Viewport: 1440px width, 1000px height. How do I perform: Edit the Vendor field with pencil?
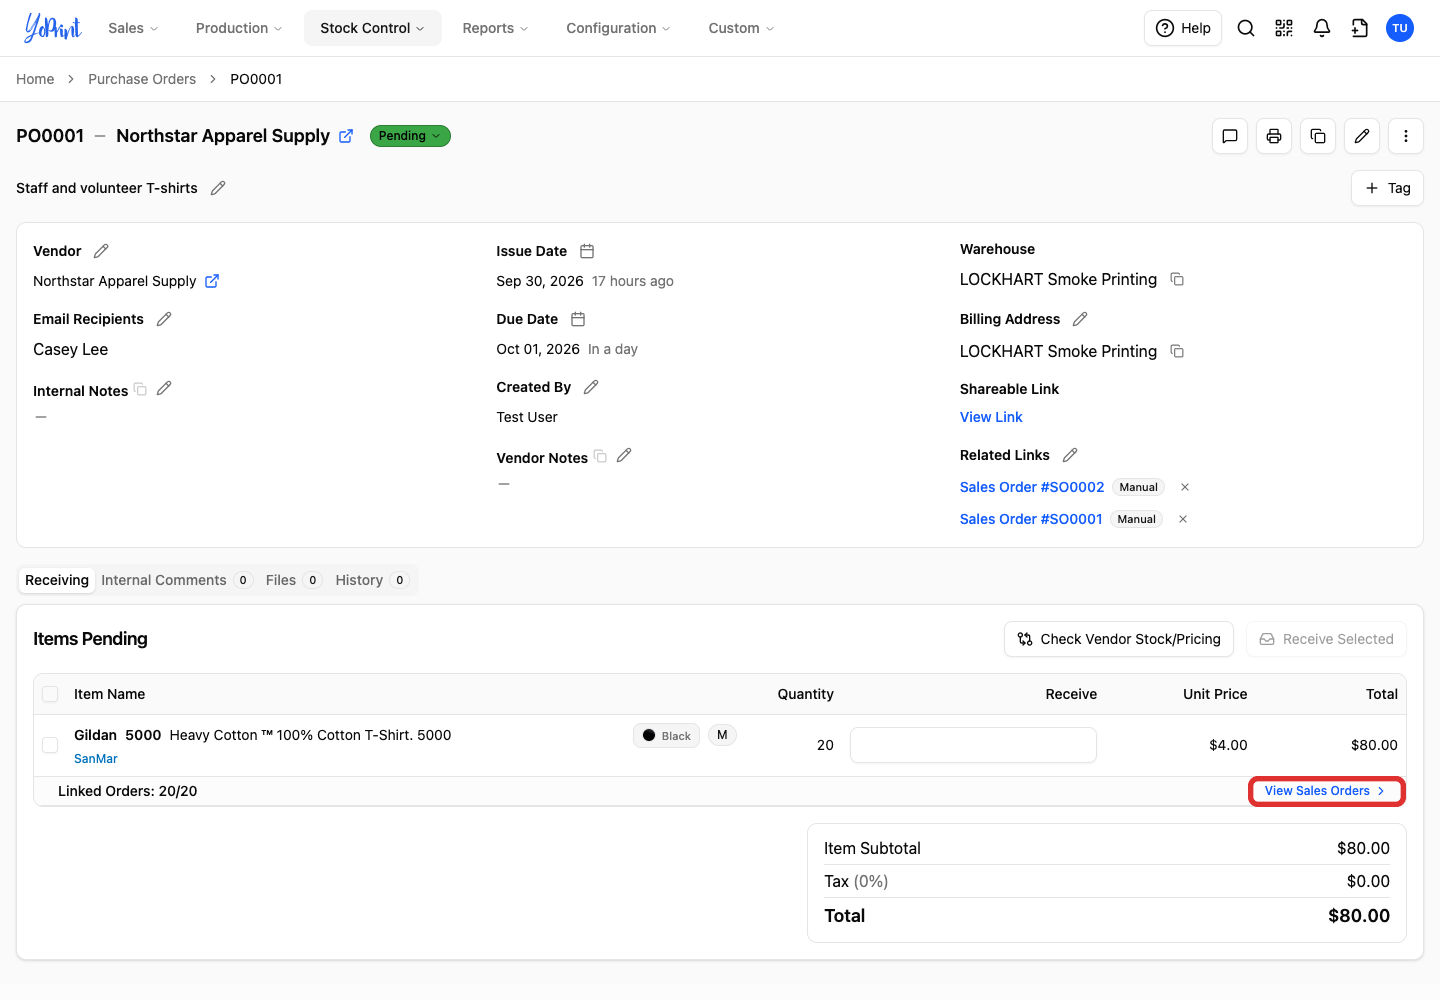coord(101,251)
